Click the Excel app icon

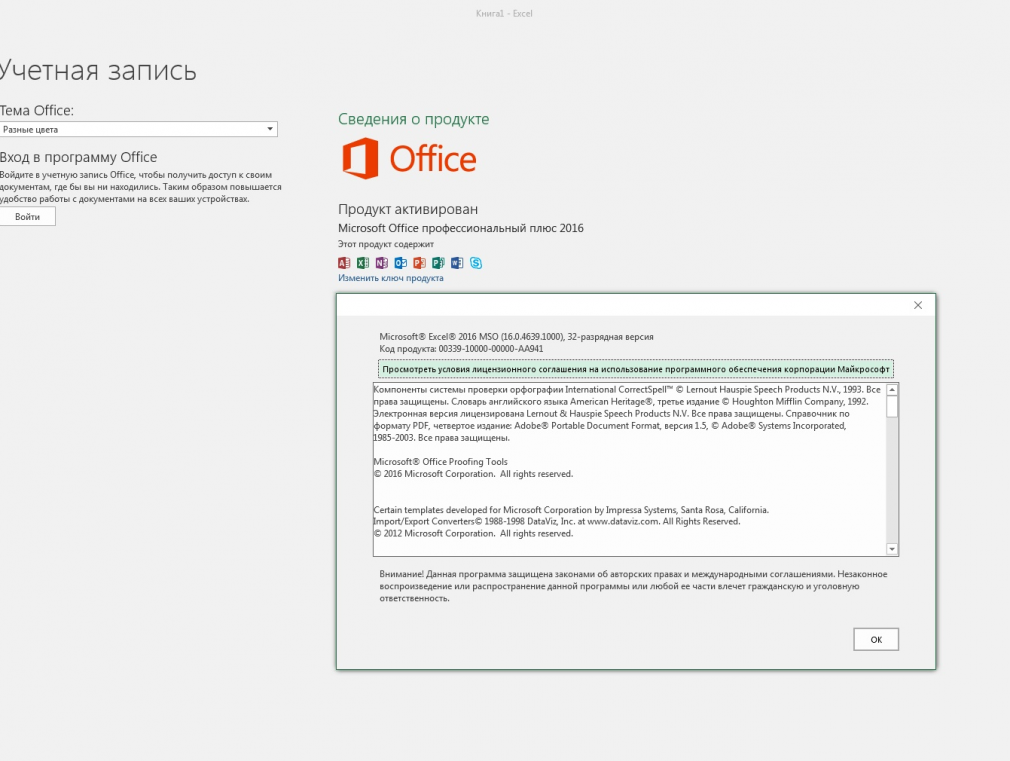363,263
